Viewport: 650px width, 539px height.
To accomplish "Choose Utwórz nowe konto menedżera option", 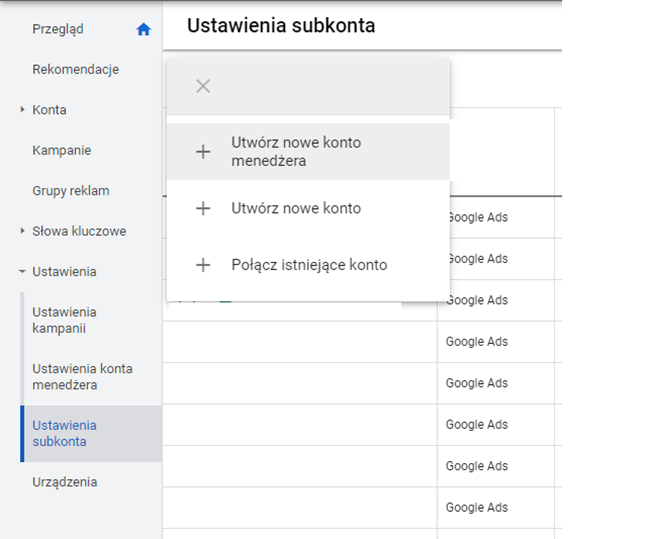I will click(296, 152).
